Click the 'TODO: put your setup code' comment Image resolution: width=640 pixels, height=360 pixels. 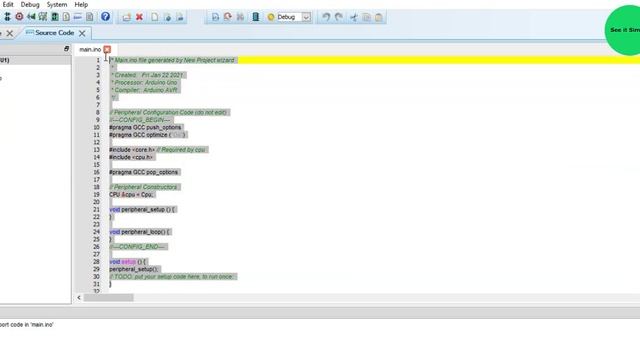(172, 277)
